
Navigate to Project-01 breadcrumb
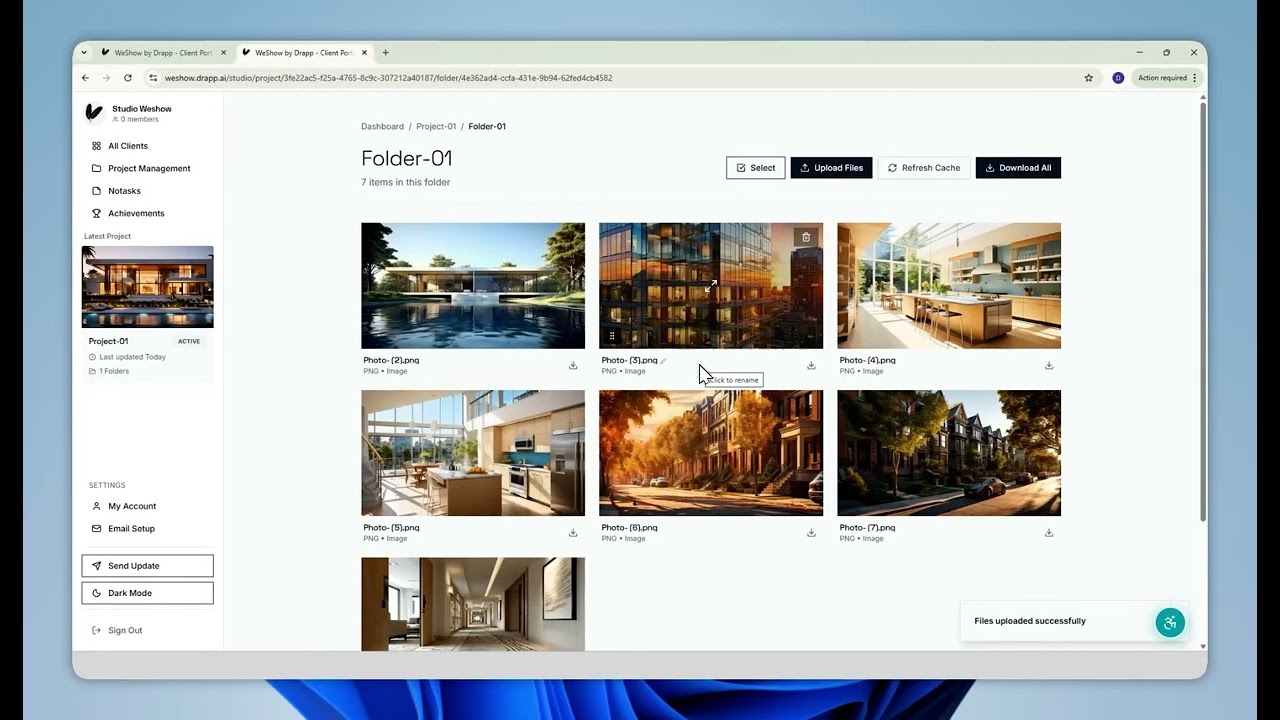(436, 127)
